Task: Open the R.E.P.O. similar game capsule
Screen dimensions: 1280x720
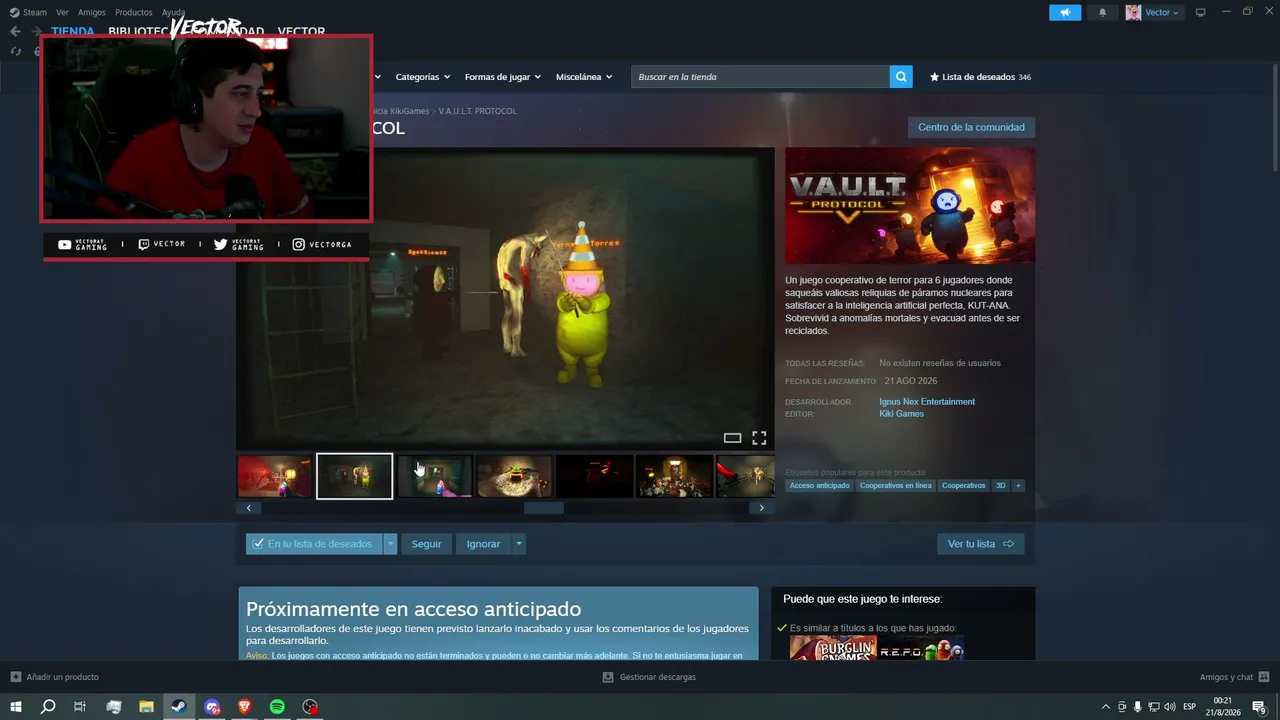Action: (921, 648)
